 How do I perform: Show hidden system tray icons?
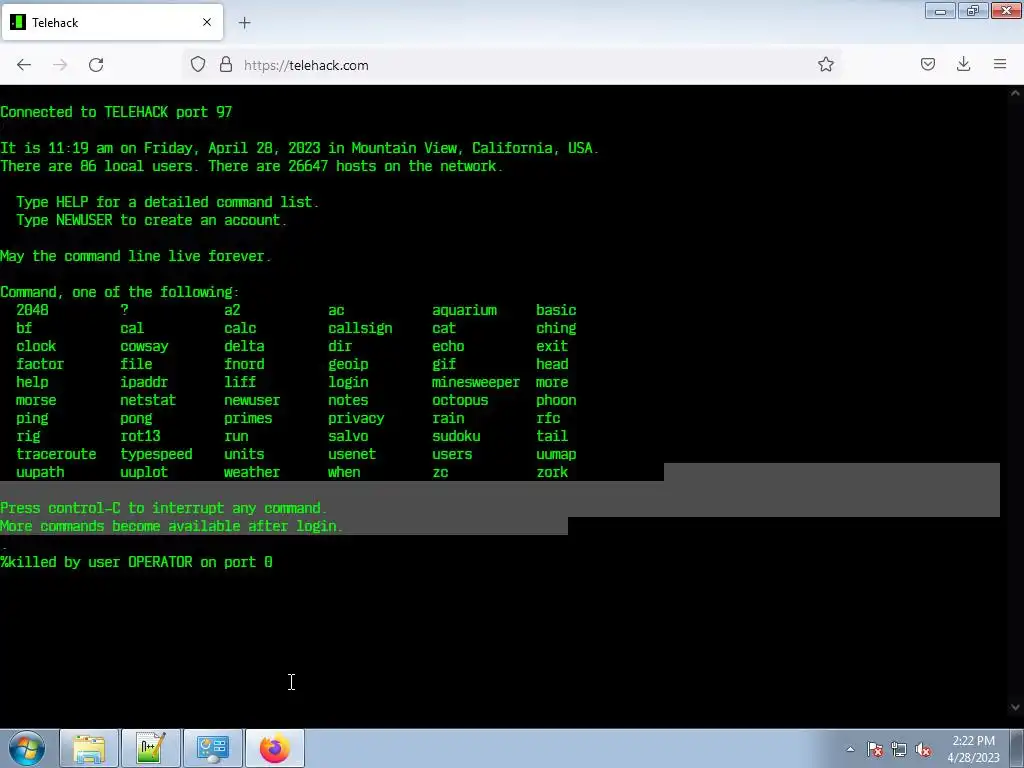tap(850, 749)
